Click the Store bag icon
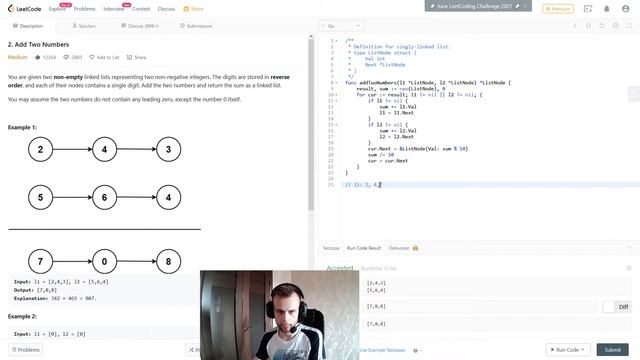Screen dimensions: 640x360 coord(186,9)
